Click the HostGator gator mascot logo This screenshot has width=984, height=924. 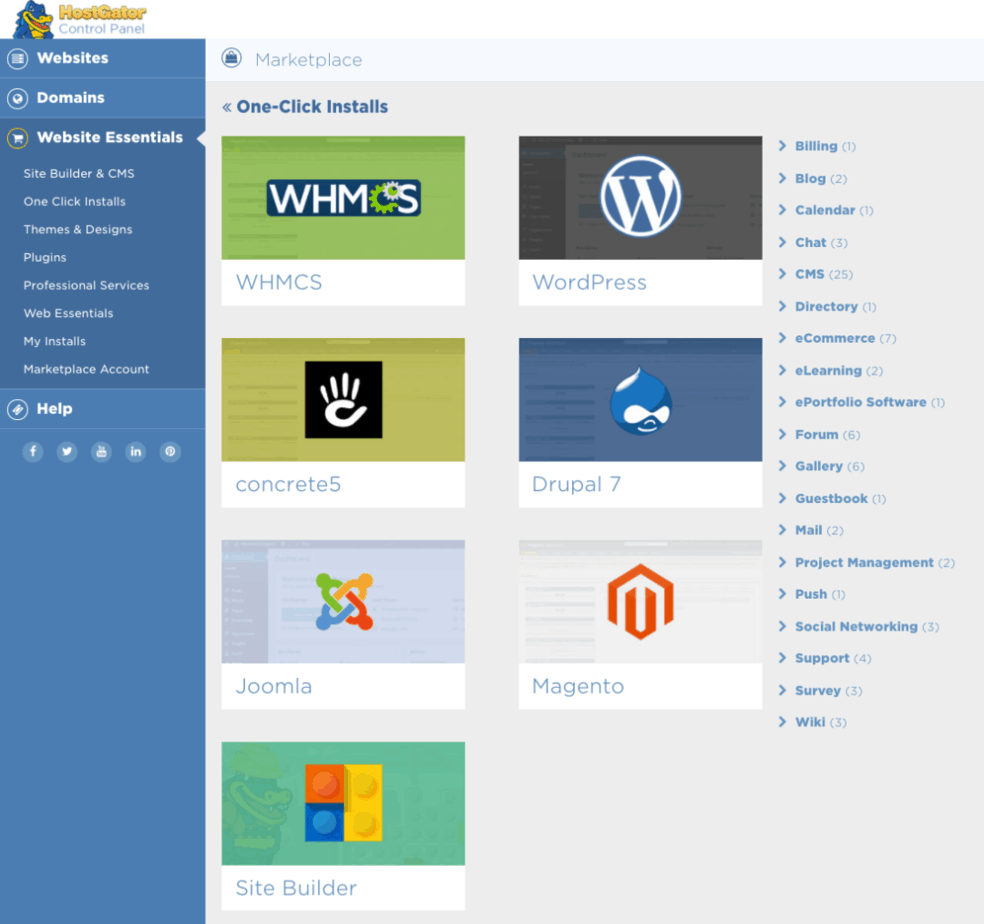(x=33, y=19)
